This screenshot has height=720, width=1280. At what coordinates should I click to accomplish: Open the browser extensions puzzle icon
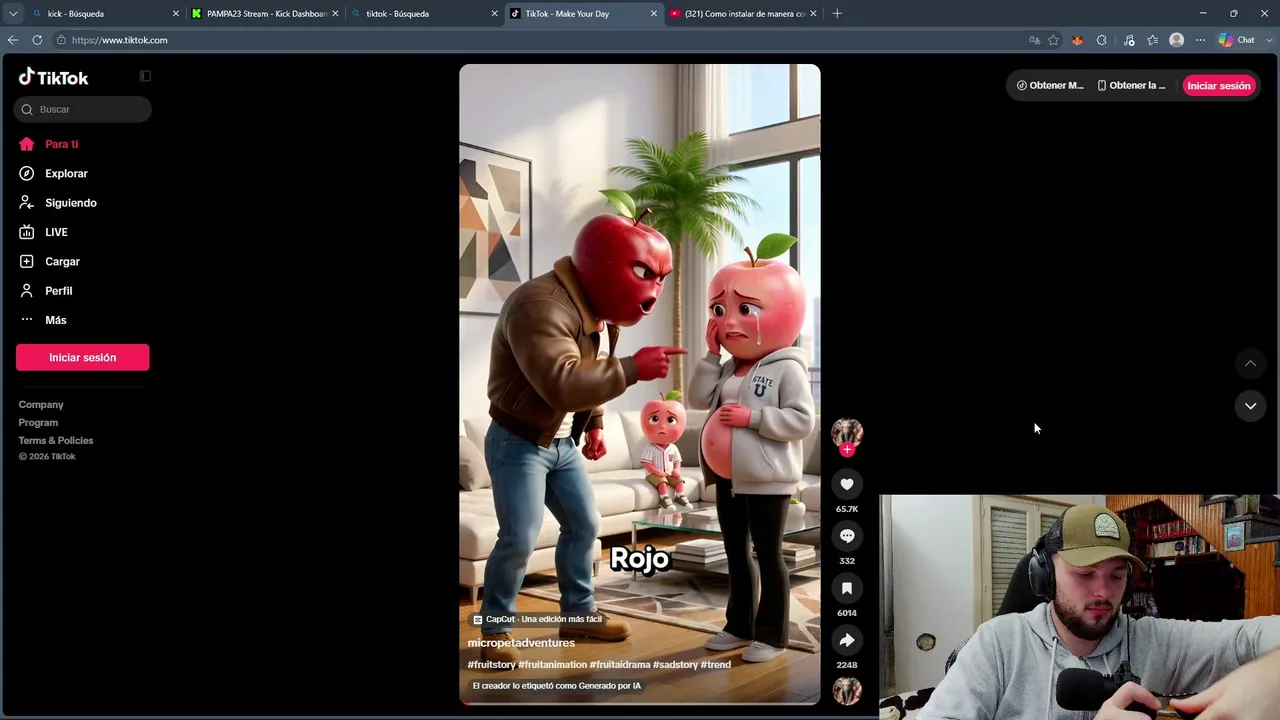click(1101, 40)
